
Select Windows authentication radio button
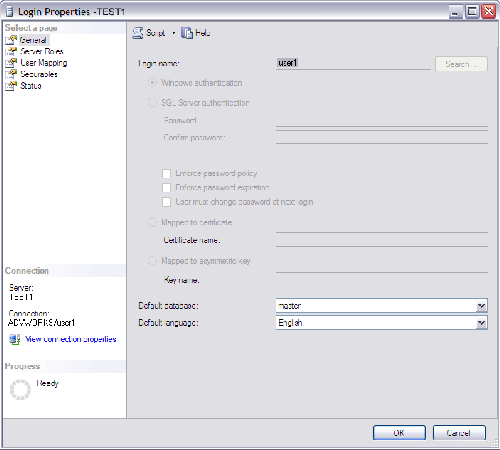pyautogui.click(x=152, y=83)
